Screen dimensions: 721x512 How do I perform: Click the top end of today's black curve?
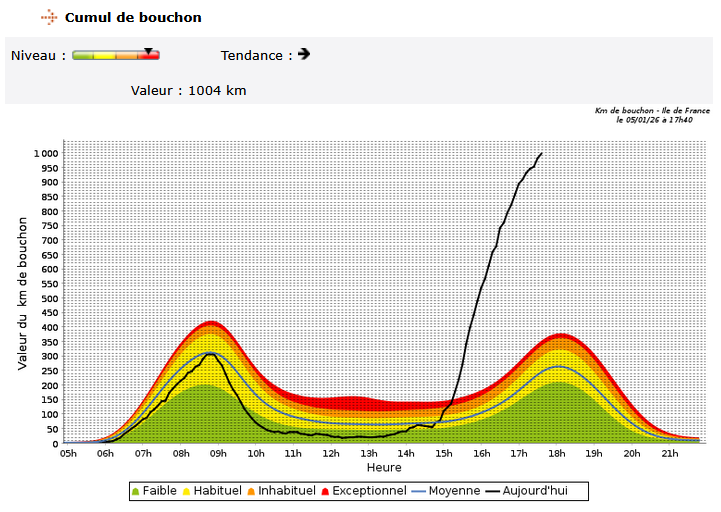pos(542,153)
